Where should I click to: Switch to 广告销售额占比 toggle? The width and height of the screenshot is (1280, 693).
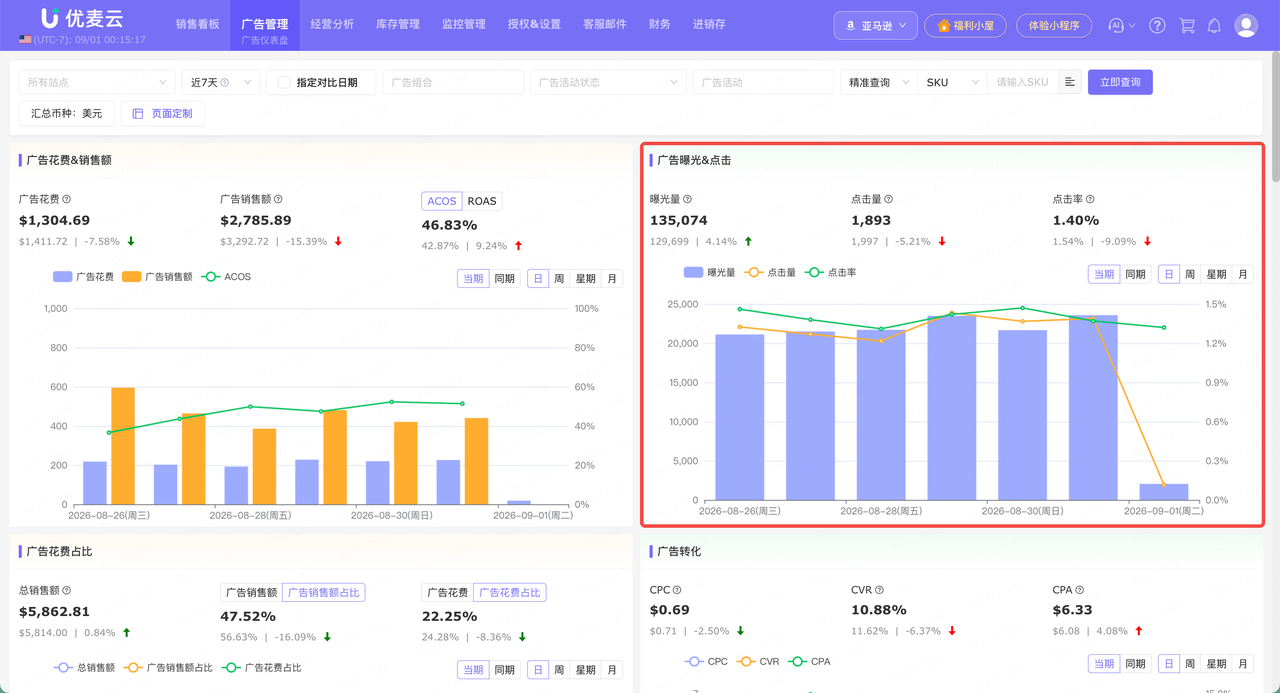324,592
